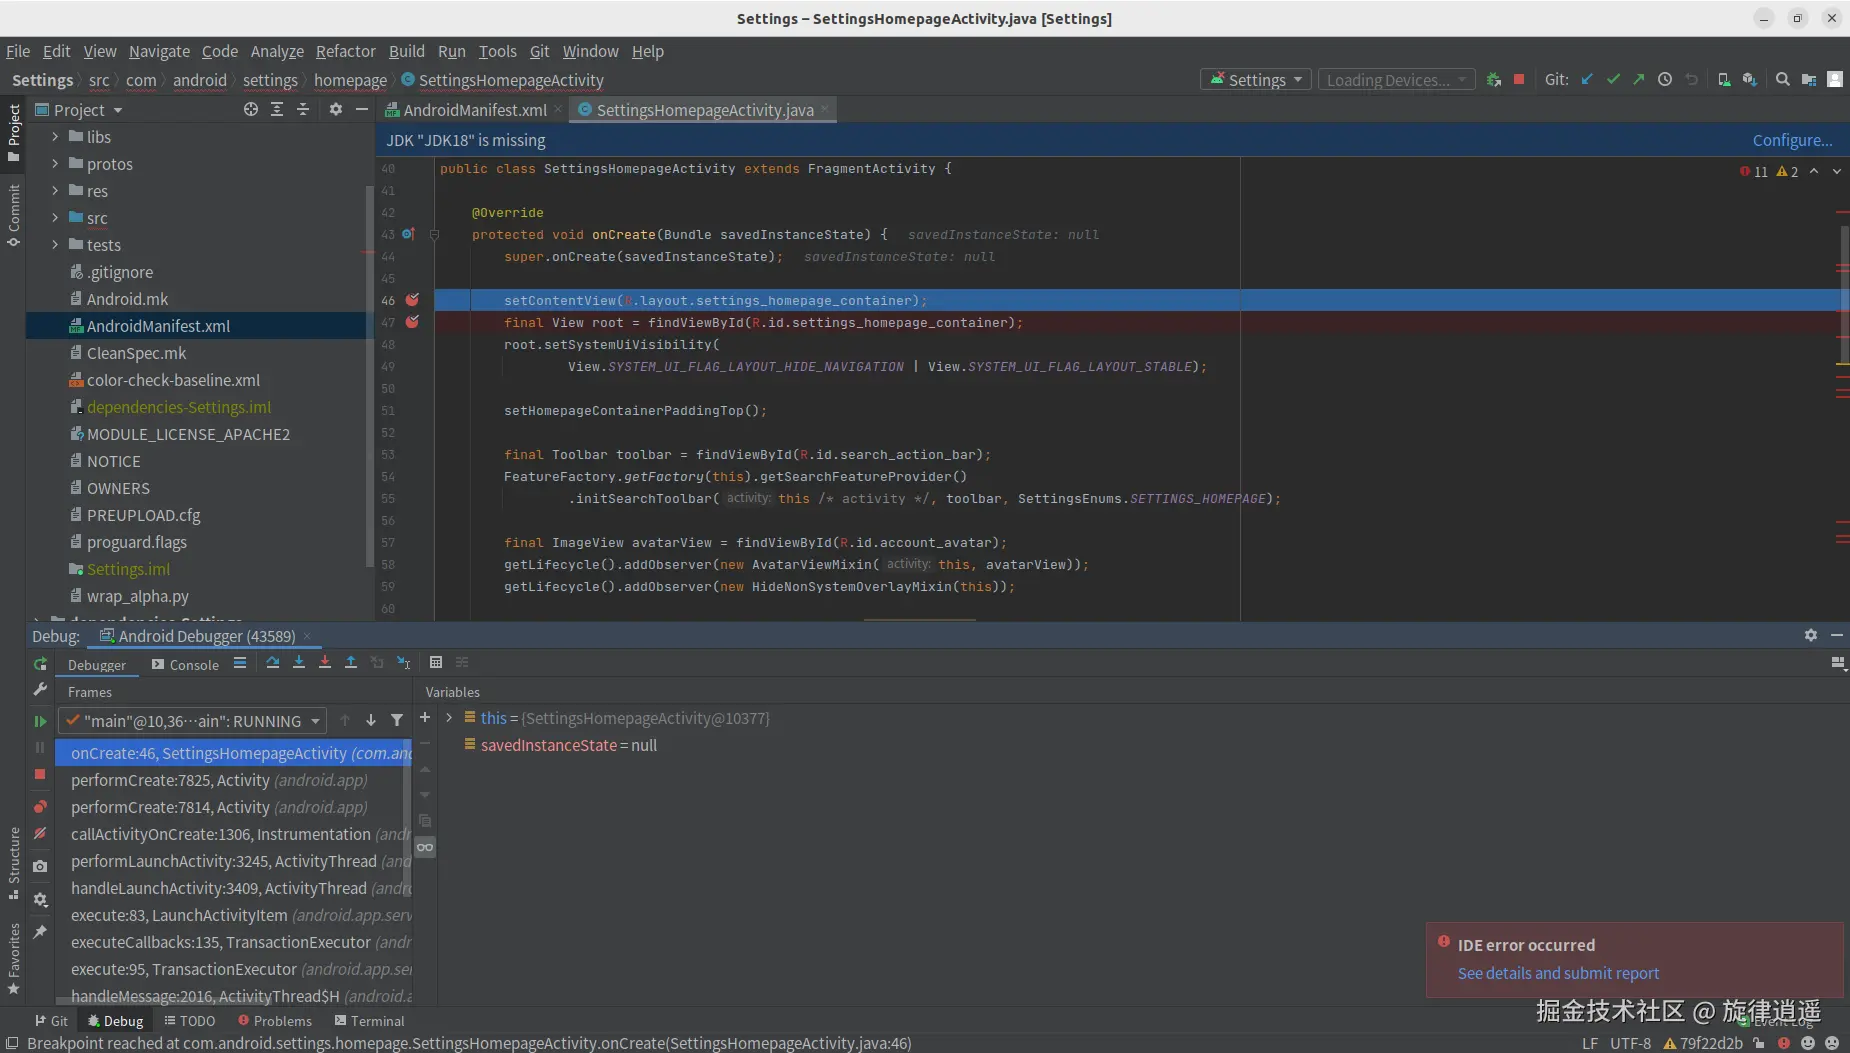Image resolution: width=1850 pixels, height=1053 pixels.
Task: Switch to the AndroidManifest.xml editor tab
Action: [x=474, y=110]
